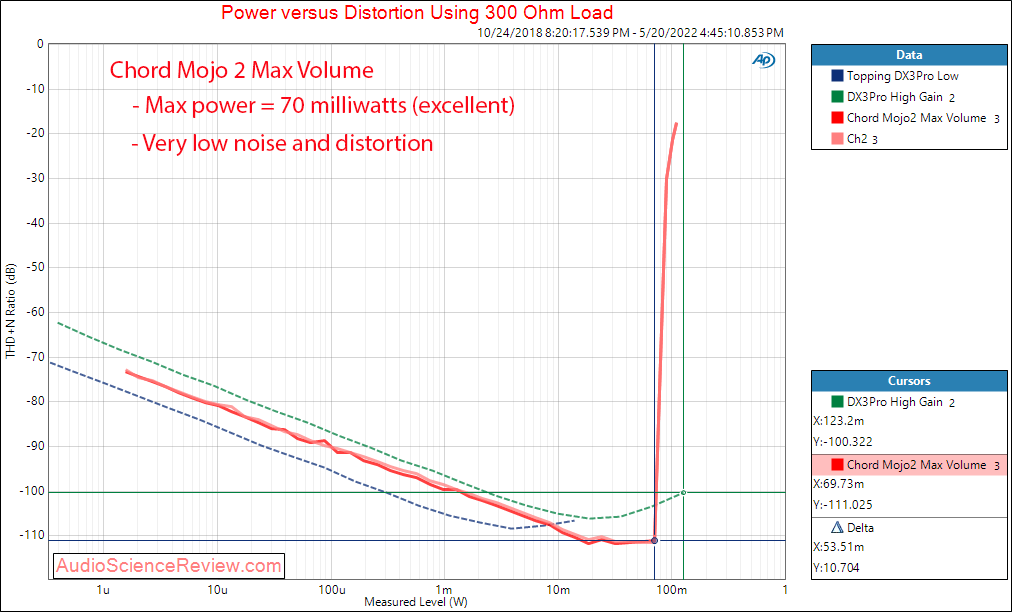The height and width of the screenshot is (612, 1012).
Task: Click the -20 tick on the y-axis
Action: click(35, 134)
